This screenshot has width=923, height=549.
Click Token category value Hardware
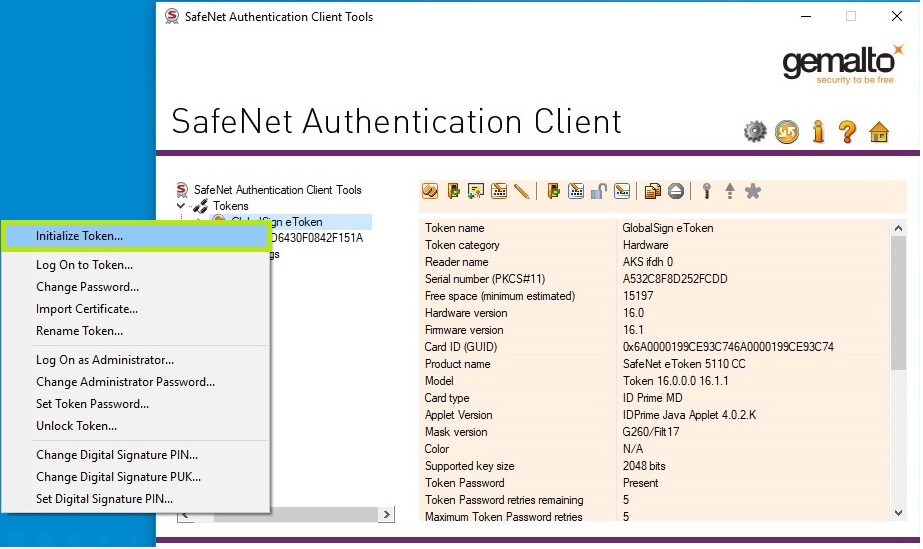645,245
